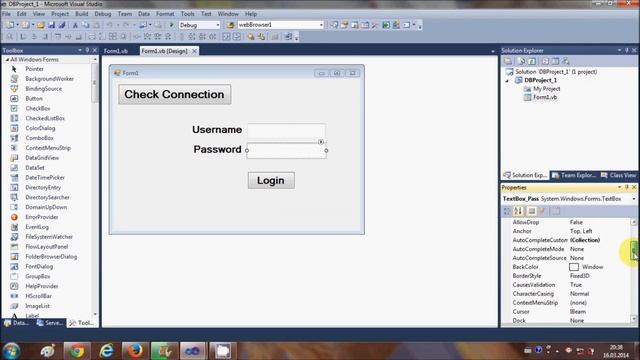
Task: Click the Password text box on form
Action: click(287, 151)
